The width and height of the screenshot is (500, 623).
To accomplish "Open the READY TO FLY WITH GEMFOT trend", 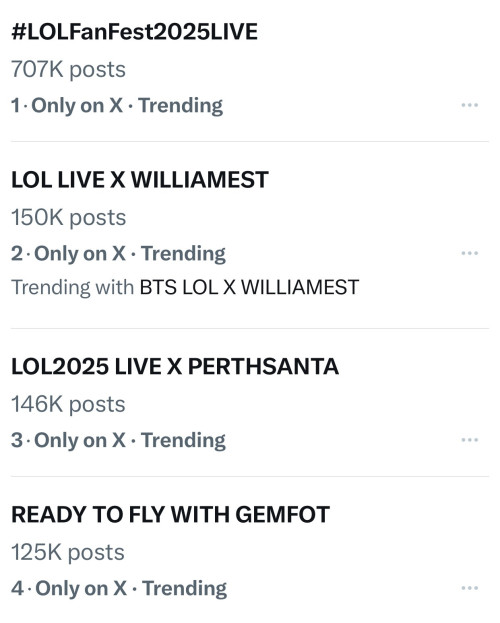I will (171, 515).
